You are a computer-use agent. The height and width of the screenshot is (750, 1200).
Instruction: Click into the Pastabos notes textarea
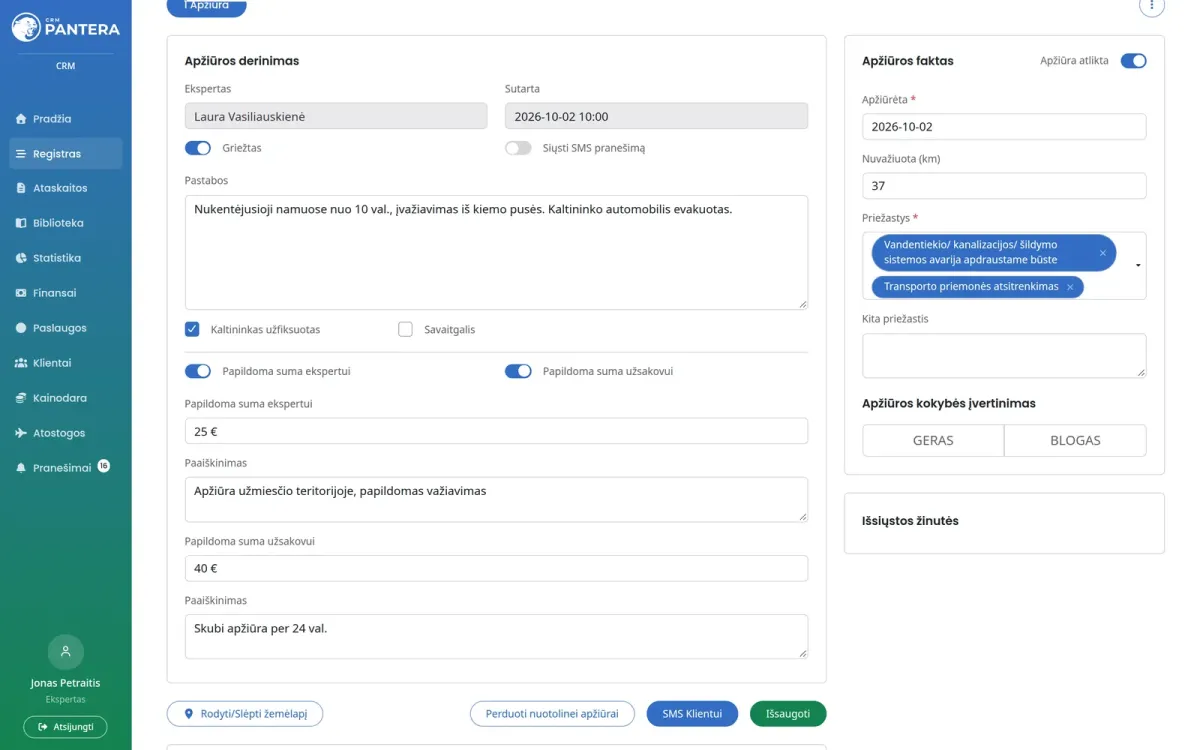click(x=496, y=252)
